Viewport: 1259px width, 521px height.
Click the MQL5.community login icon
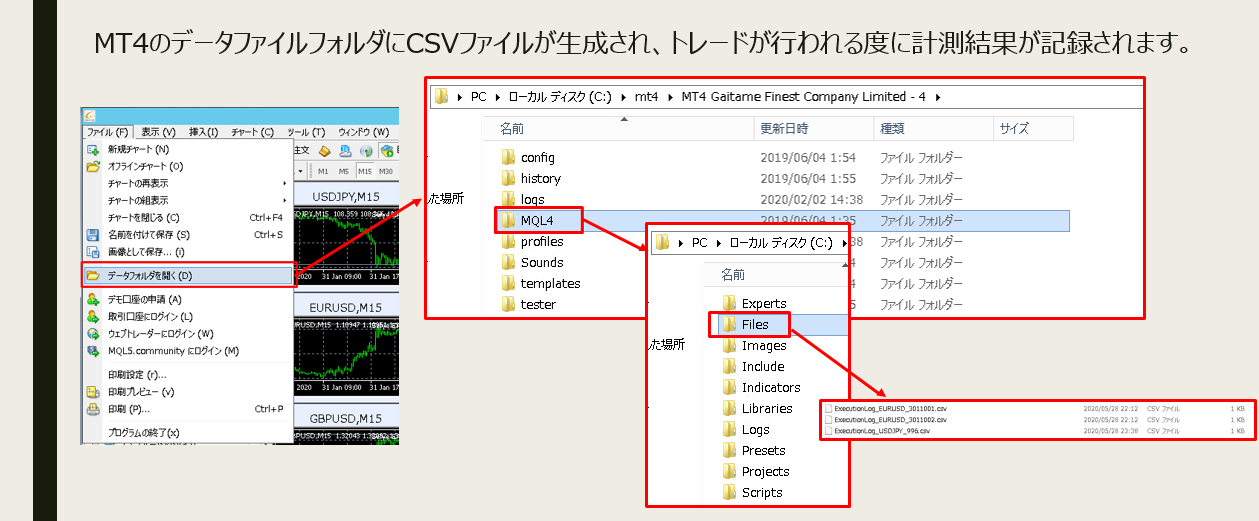click(93, 351)
